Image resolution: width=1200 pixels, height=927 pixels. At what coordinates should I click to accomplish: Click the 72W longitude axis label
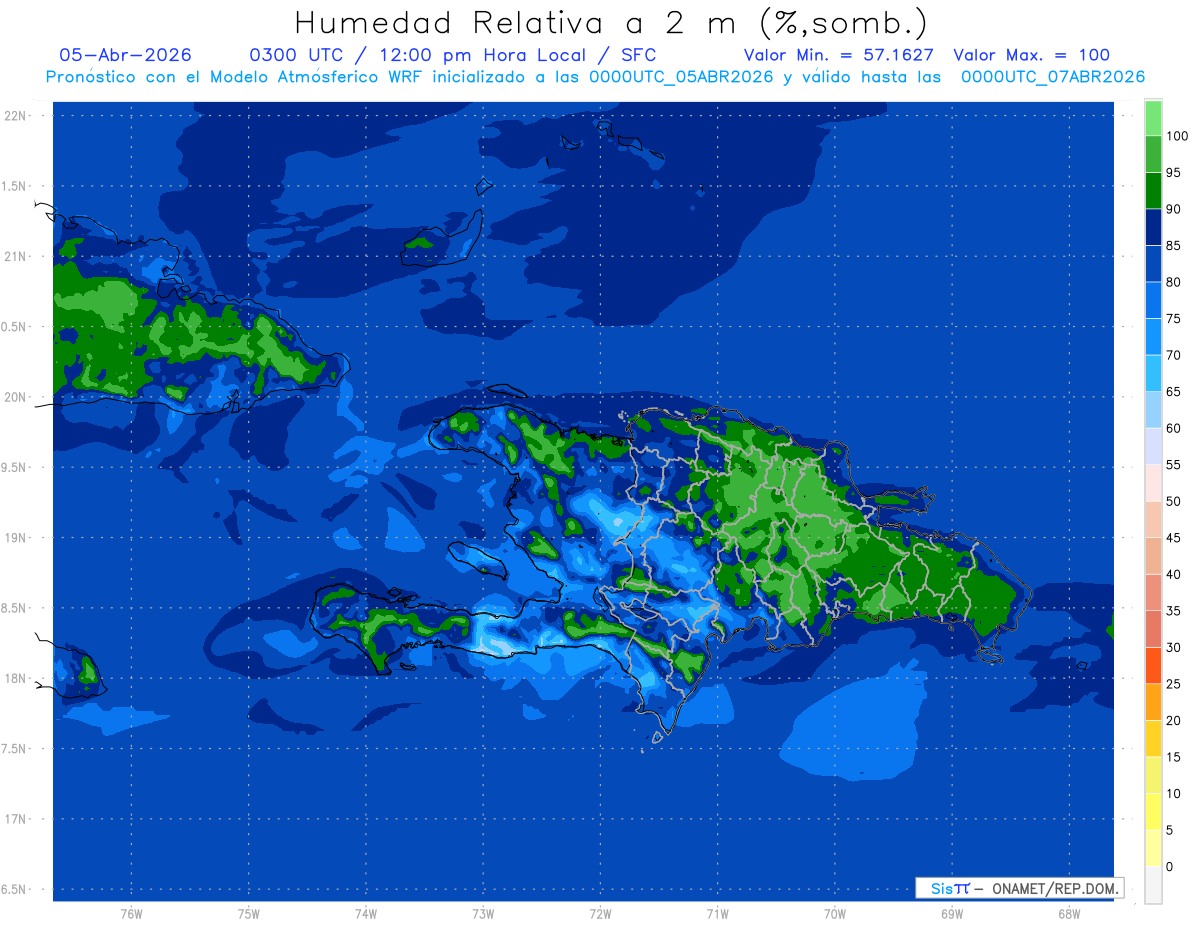[600, 913]
